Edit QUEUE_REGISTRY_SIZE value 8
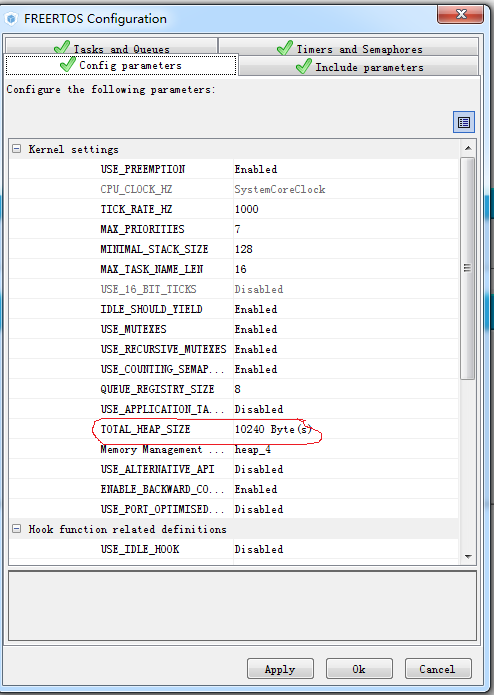494x695 pixels. [x=237, y=389]
